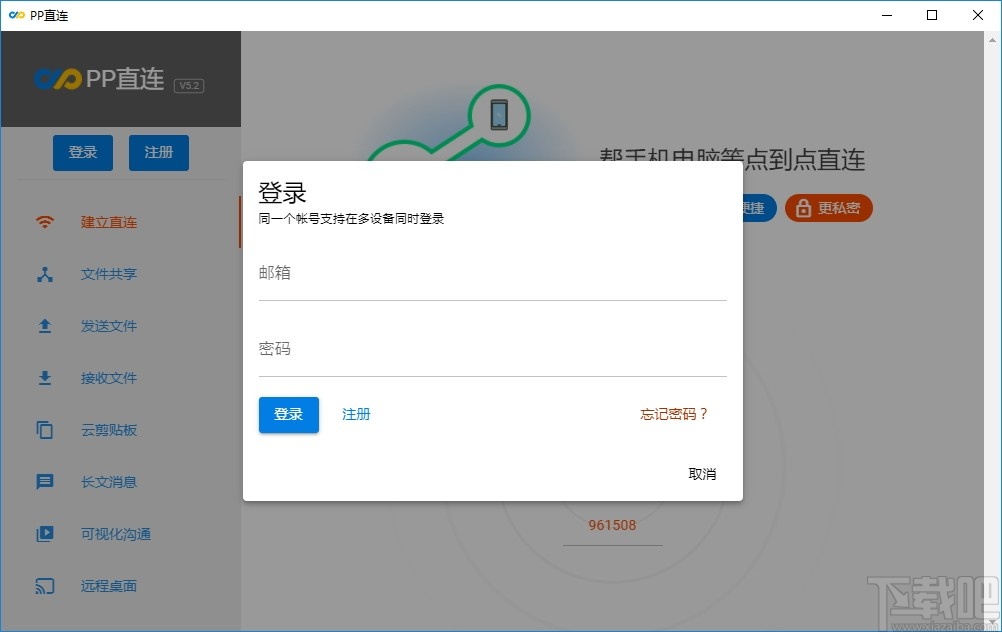Click the download icon for 接收文件
The height and width of the screenshot is (632, 1002).
tap(45, 377)
